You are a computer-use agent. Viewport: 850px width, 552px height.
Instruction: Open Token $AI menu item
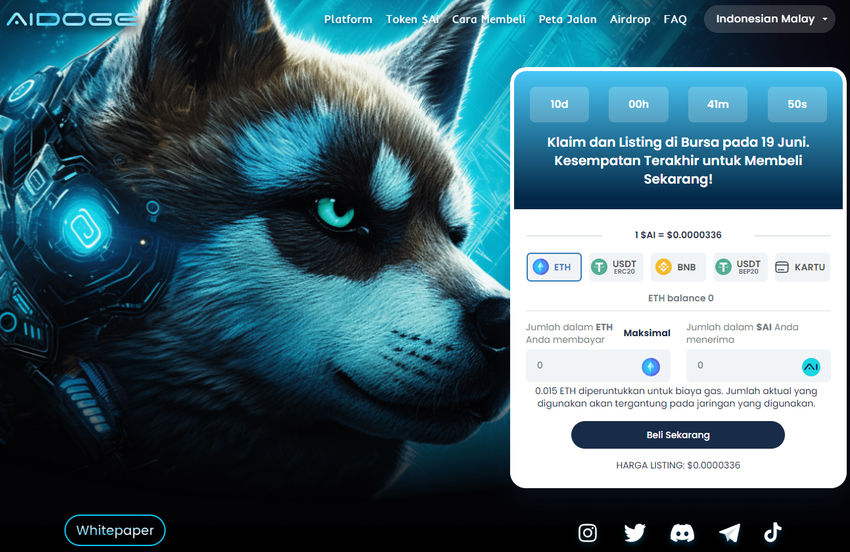coord(413,20)
